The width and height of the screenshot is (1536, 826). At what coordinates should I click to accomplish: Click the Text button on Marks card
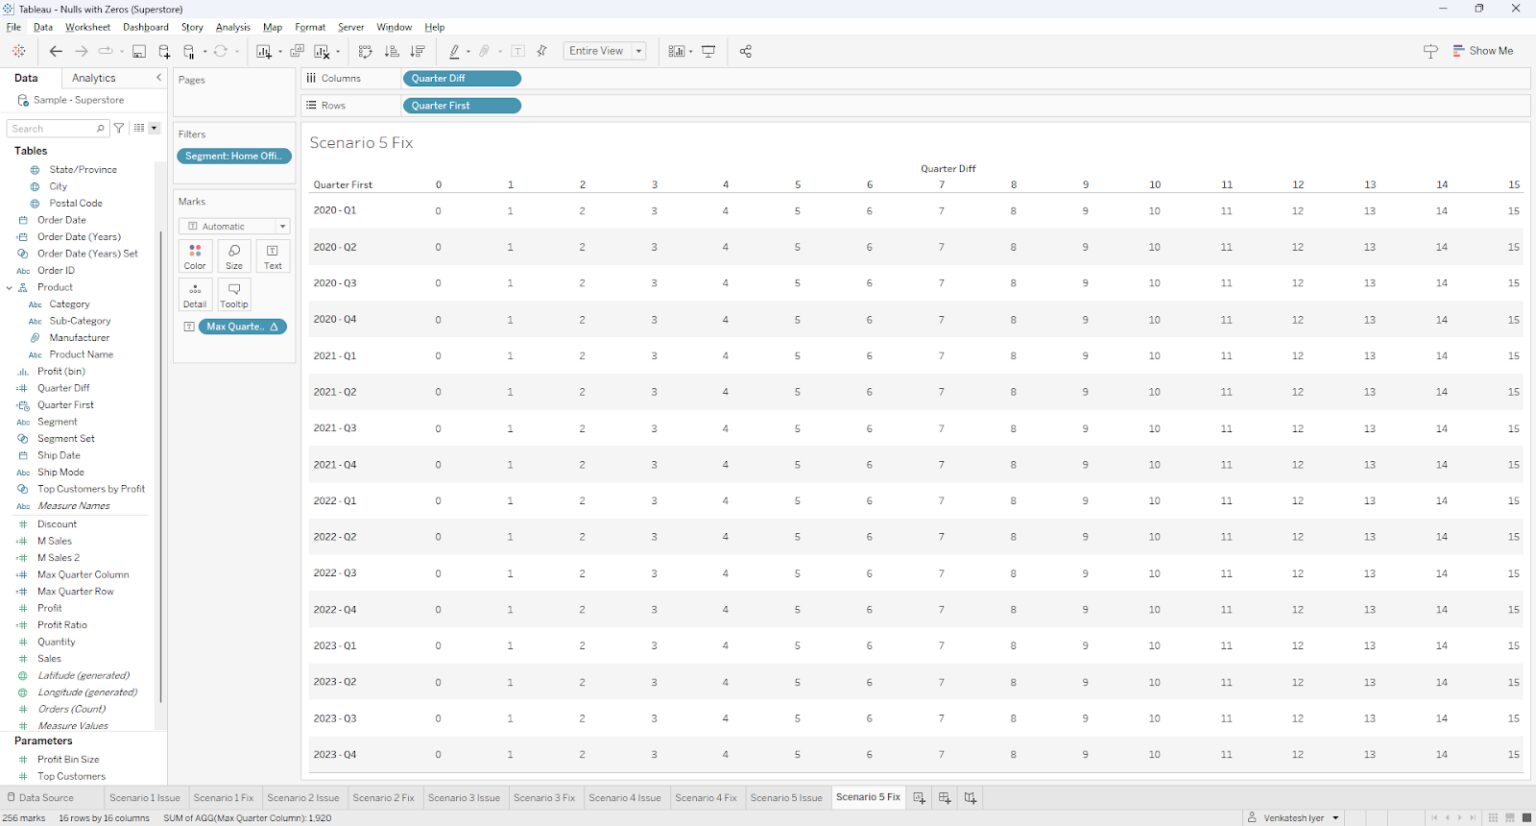coord(272,256)
